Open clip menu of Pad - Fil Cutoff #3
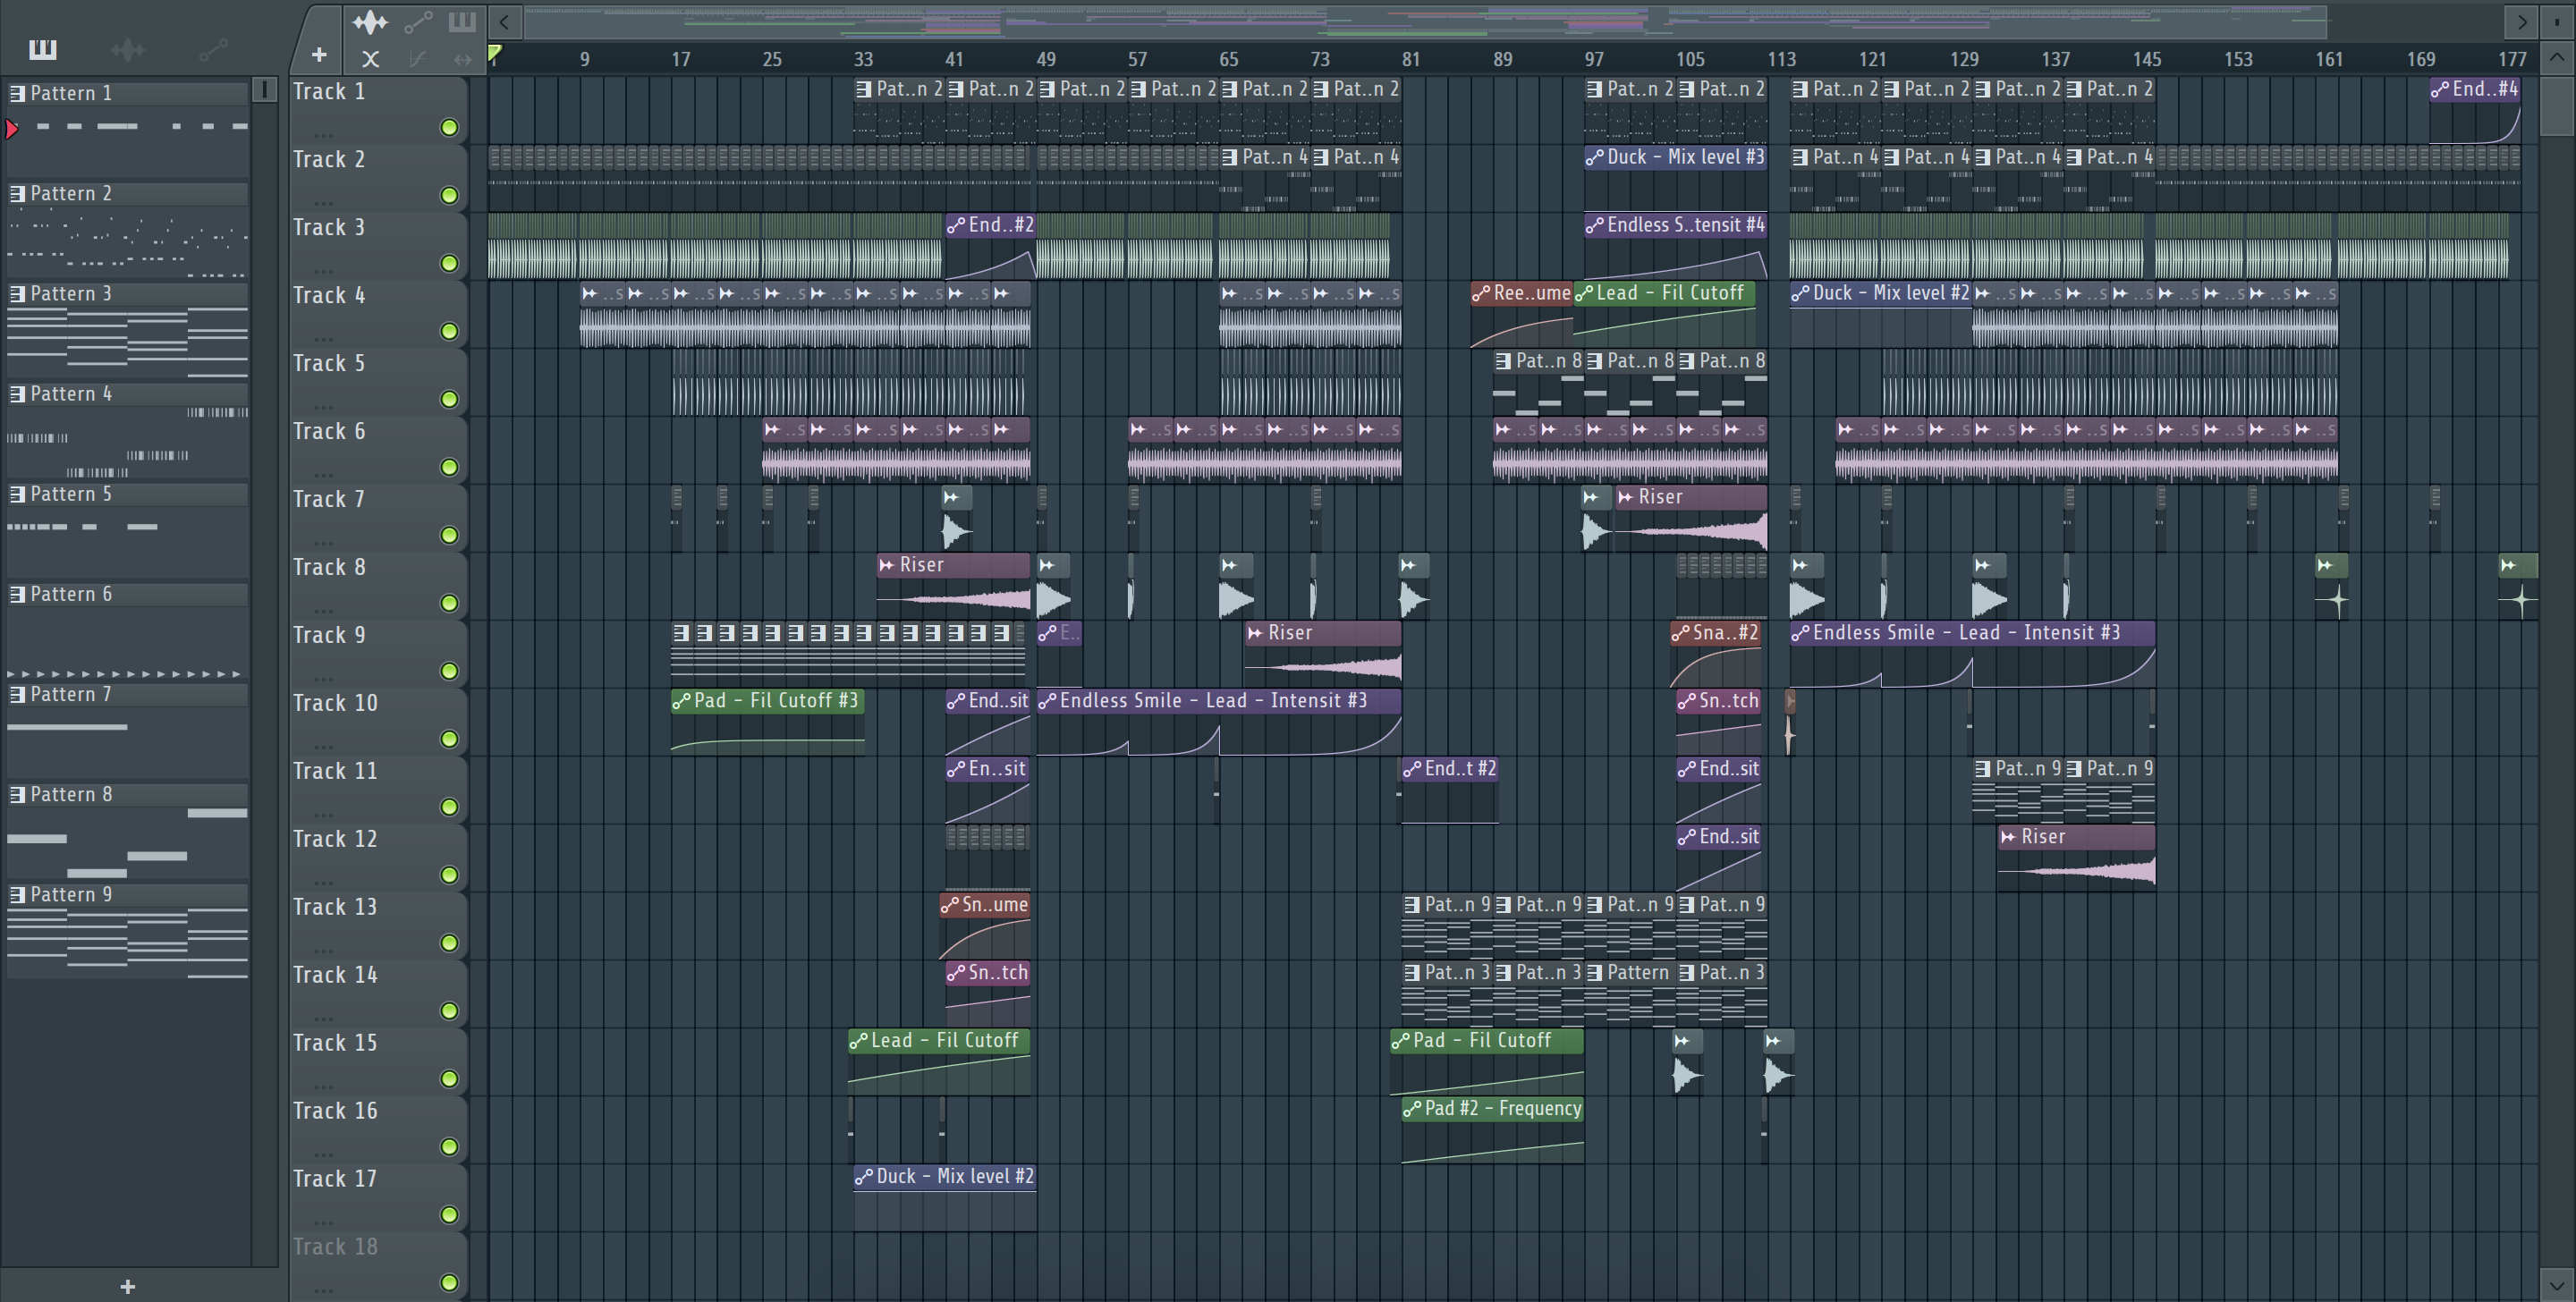 point(682,700)
